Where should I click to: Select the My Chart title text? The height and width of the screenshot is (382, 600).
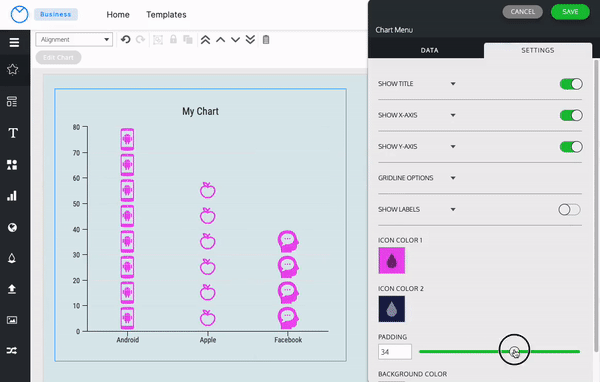tap(201, 111)
